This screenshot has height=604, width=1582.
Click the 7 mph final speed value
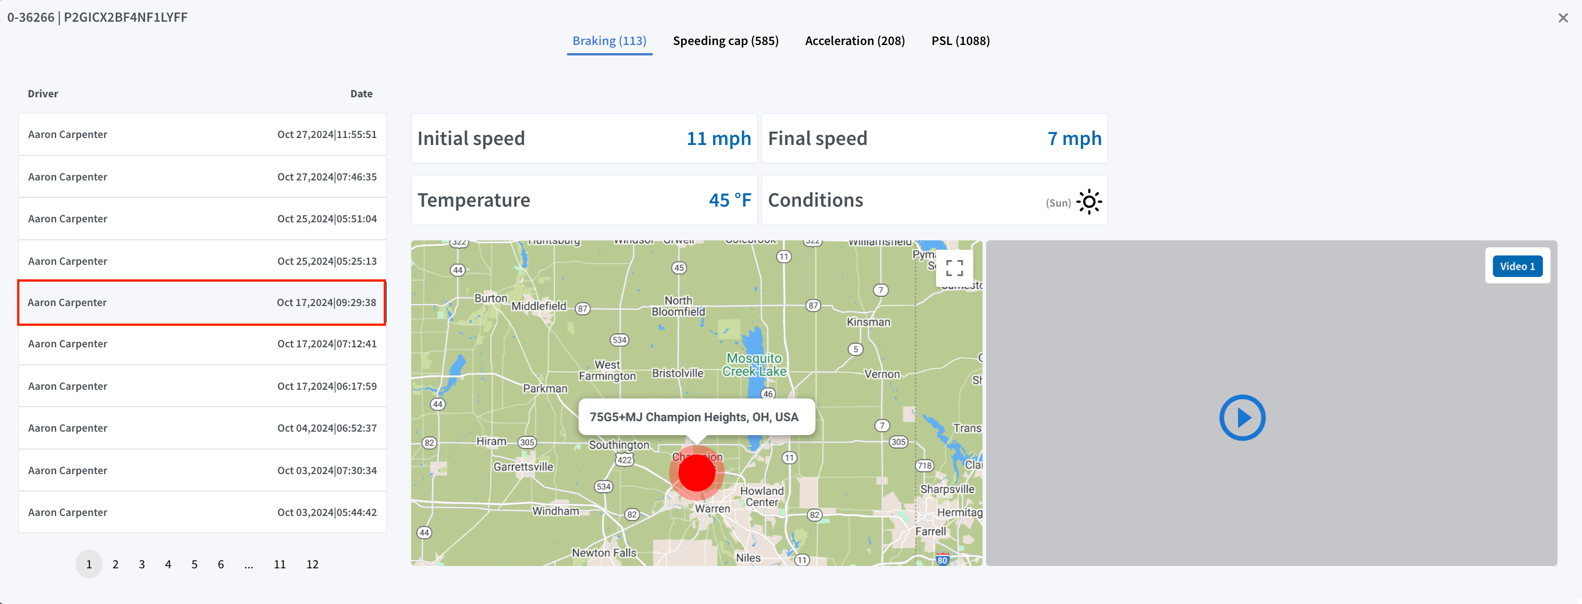click(x=1074, y=139)
